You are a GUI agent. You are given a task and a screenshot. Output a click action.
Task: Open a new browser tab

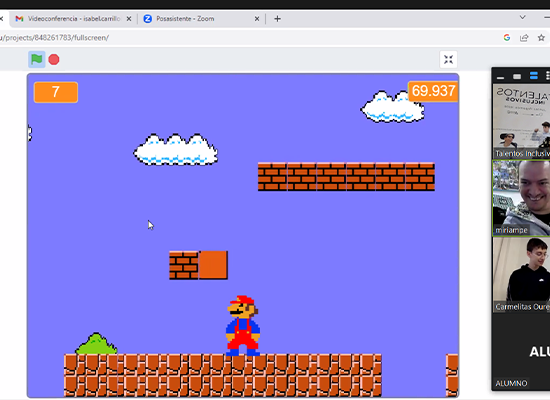coord(277,19)
